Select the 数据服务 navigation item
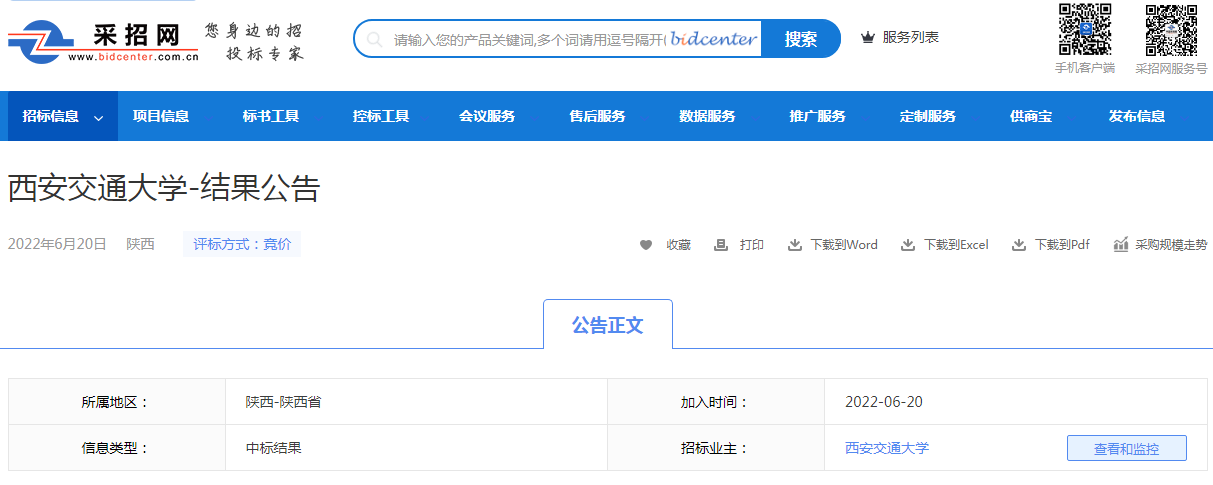Viewport: 1213px width, 485px height. coord(707,116)
